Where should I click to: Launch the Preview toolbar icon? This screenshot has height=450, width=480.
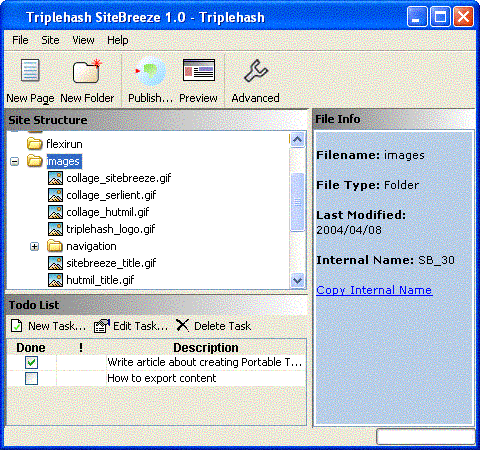pos(199,70)
